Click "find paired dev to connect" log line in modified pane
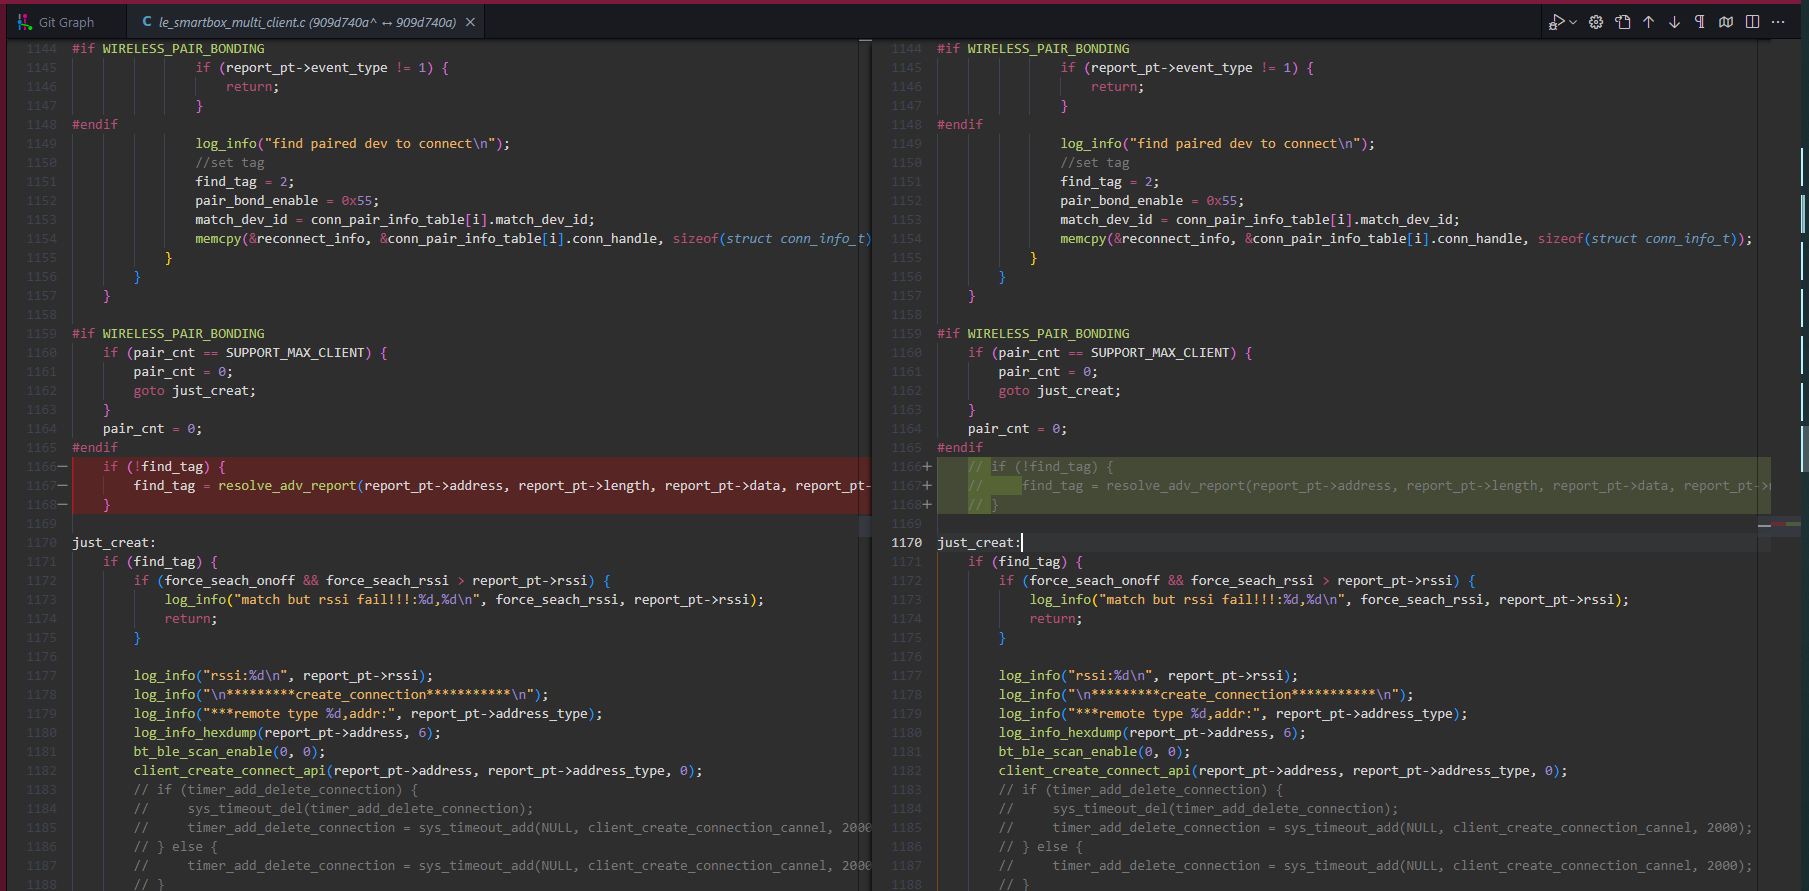The height and width of the screenshot is (891, 1809). pos(1217,144)
